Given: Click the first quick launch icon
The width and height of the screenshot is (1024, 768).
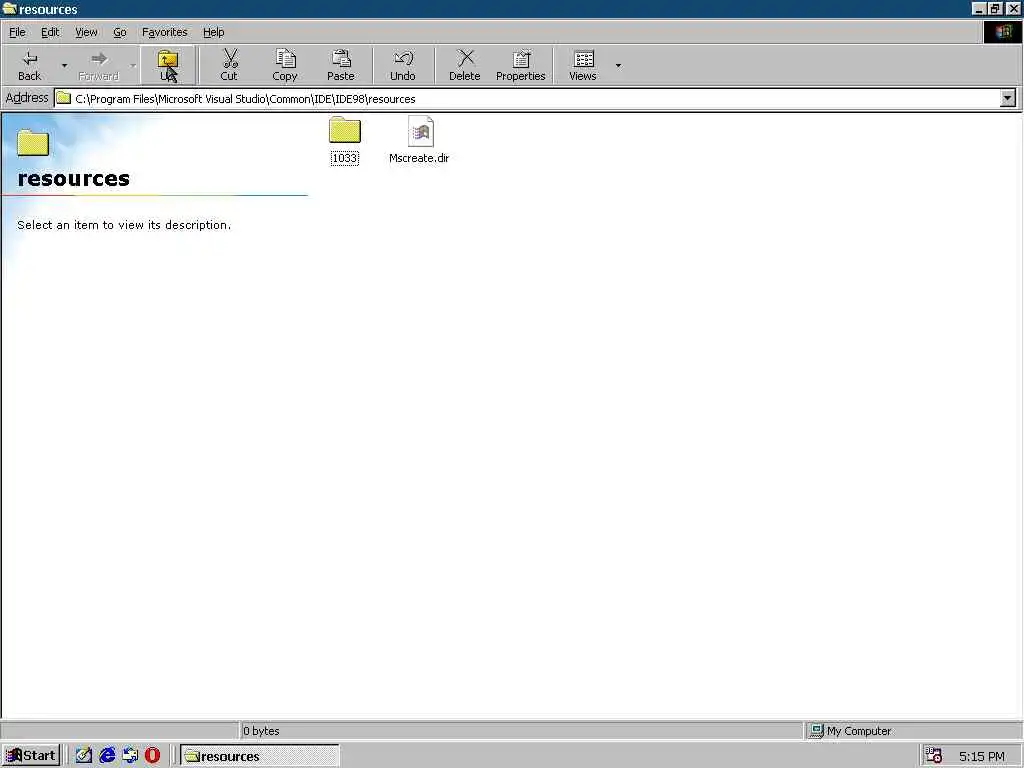Looking at the screenshot, I should (x=84, y=756).
